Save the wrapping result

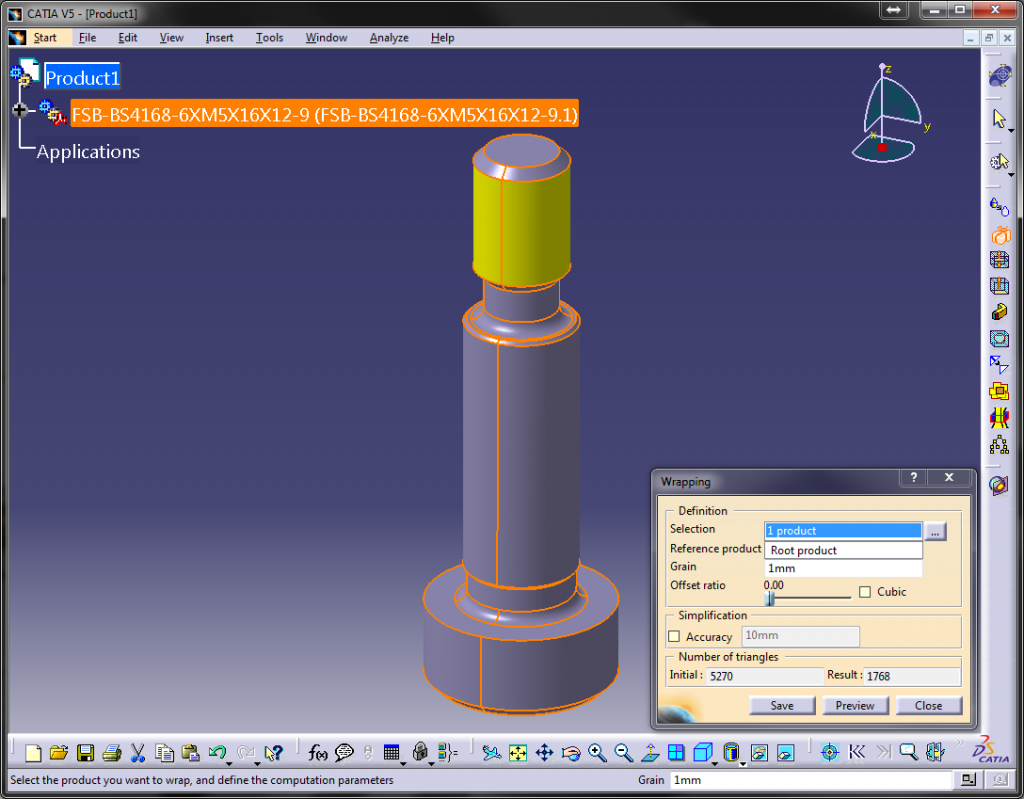click(x=781, y=705)
